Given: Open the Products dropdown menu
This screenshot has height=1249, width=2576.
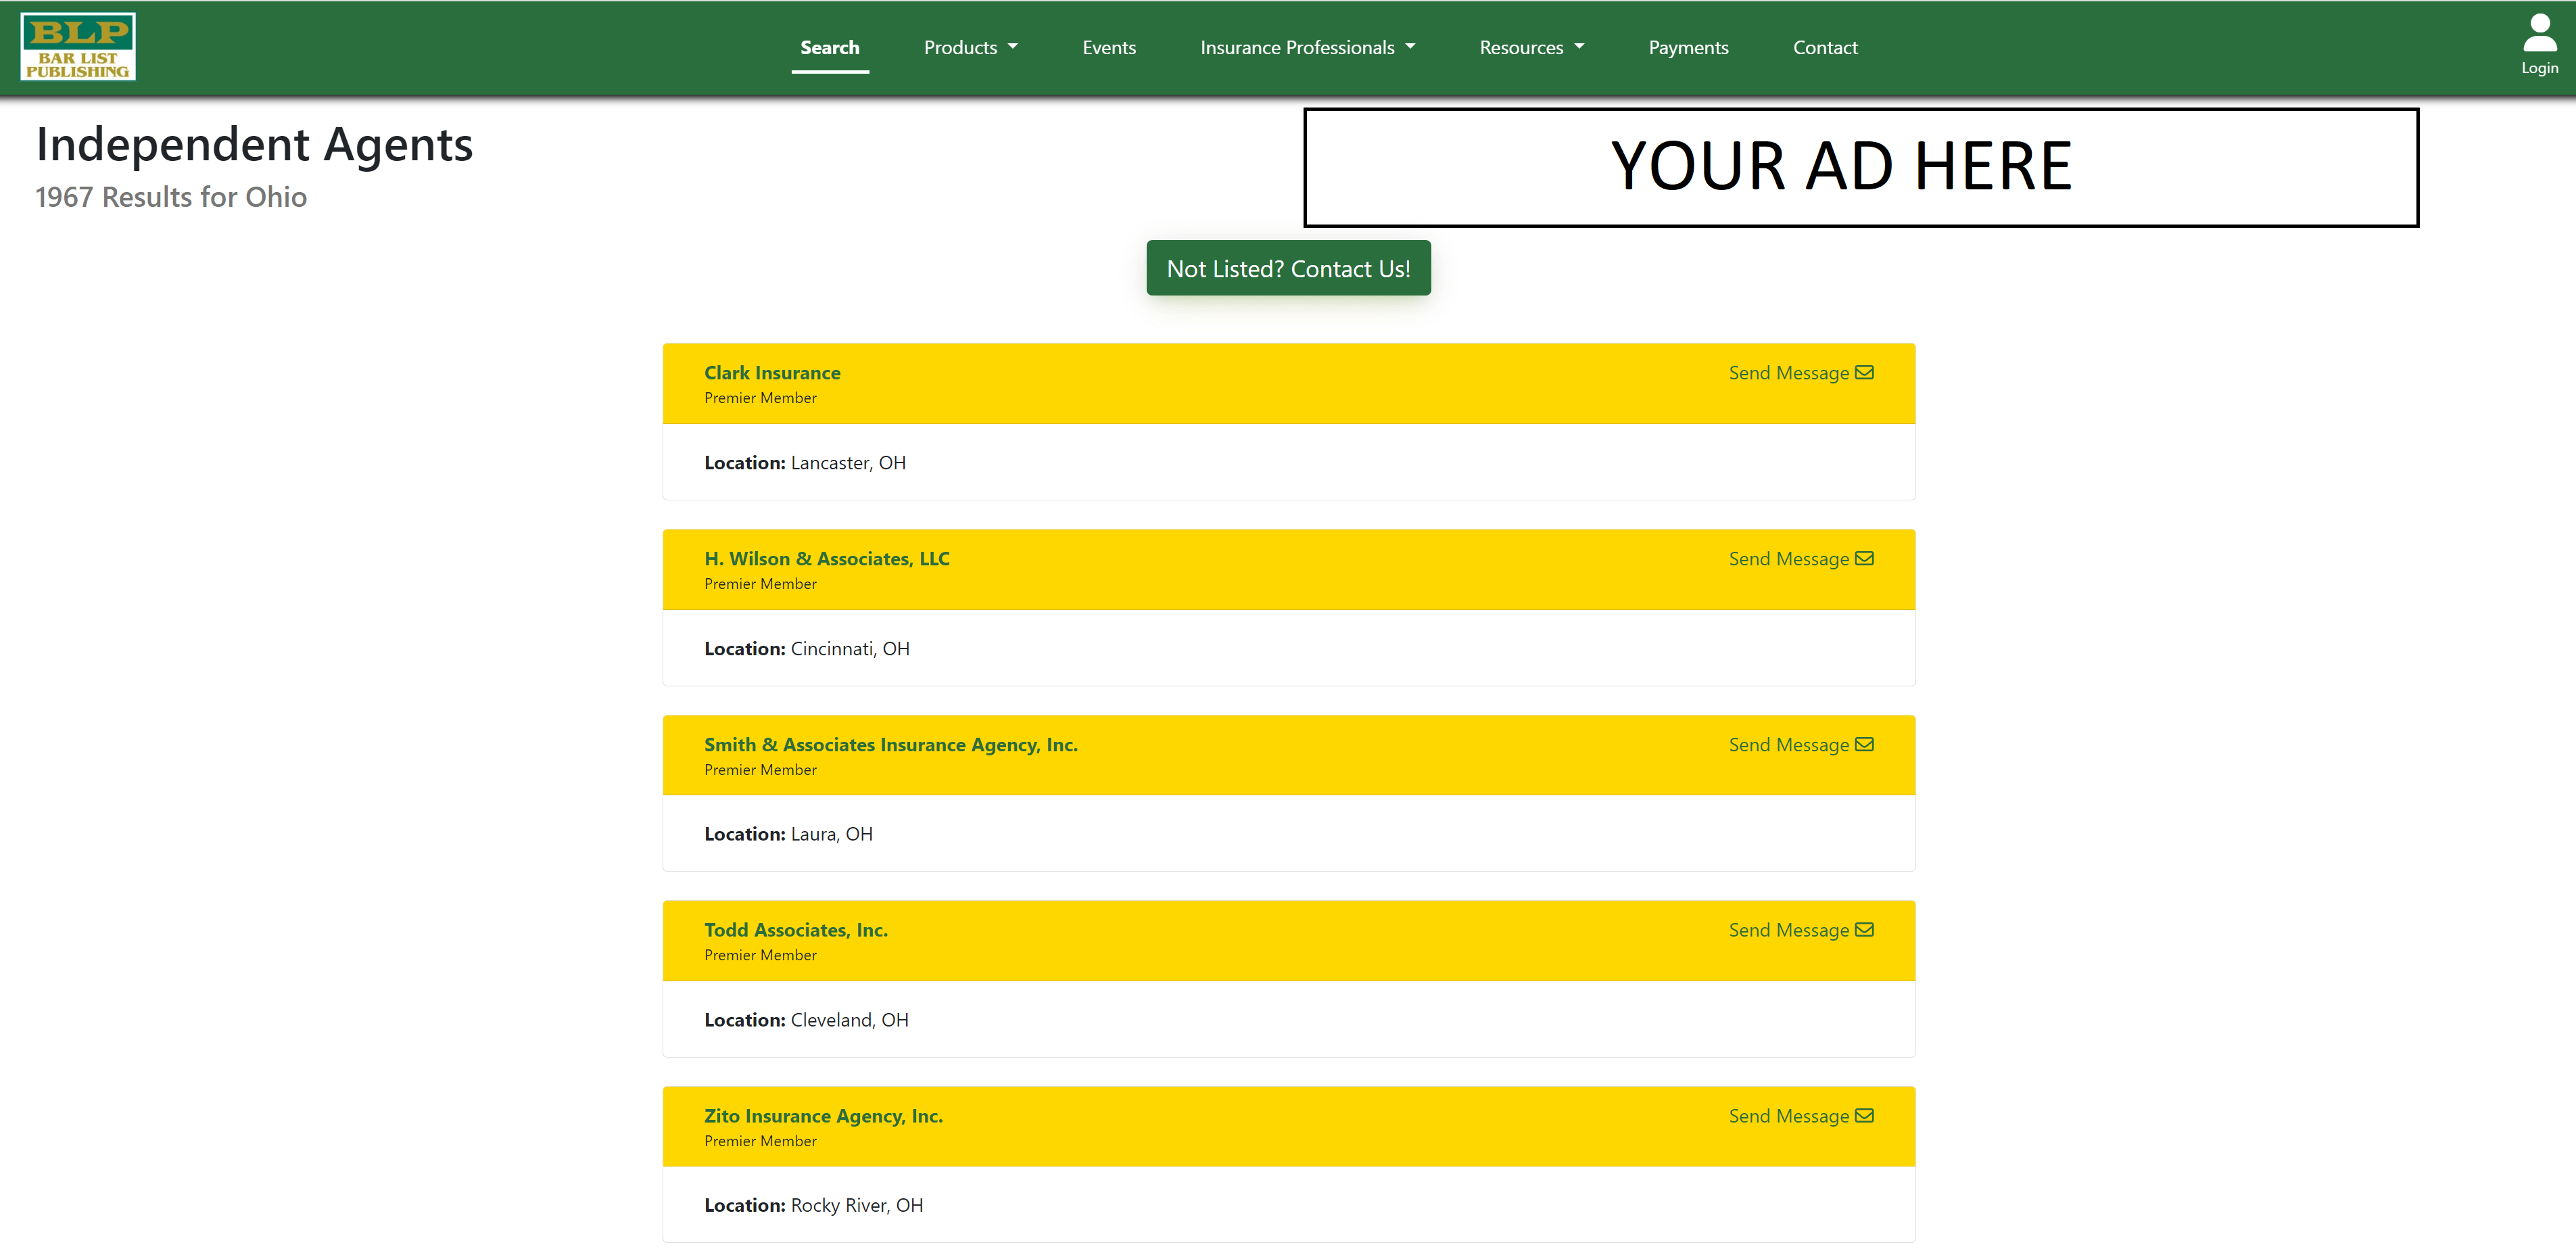Looking at the screenshot, I should (970, 47).
